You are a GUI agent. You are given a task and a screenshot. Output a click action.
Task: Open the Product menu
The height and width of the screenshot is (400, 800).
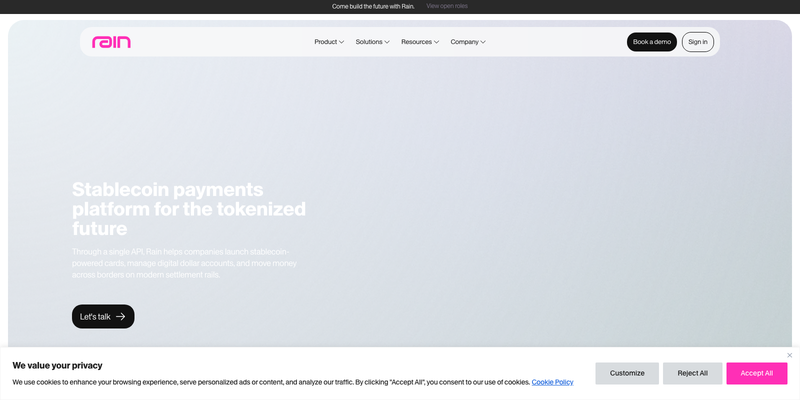(x=329, y=42)
